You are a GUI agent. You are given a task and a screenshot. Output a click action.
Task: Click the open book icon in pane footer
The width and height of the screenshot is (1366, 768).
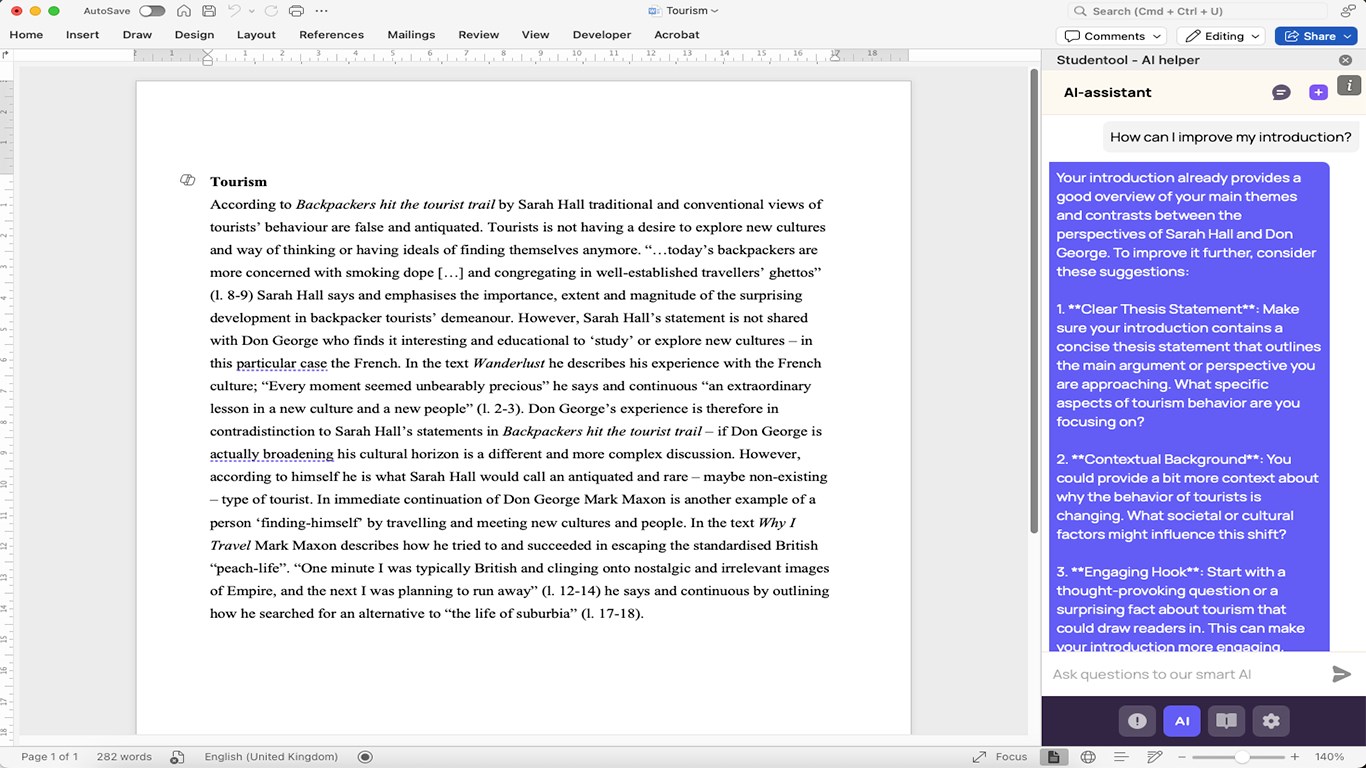[1226, 721]
